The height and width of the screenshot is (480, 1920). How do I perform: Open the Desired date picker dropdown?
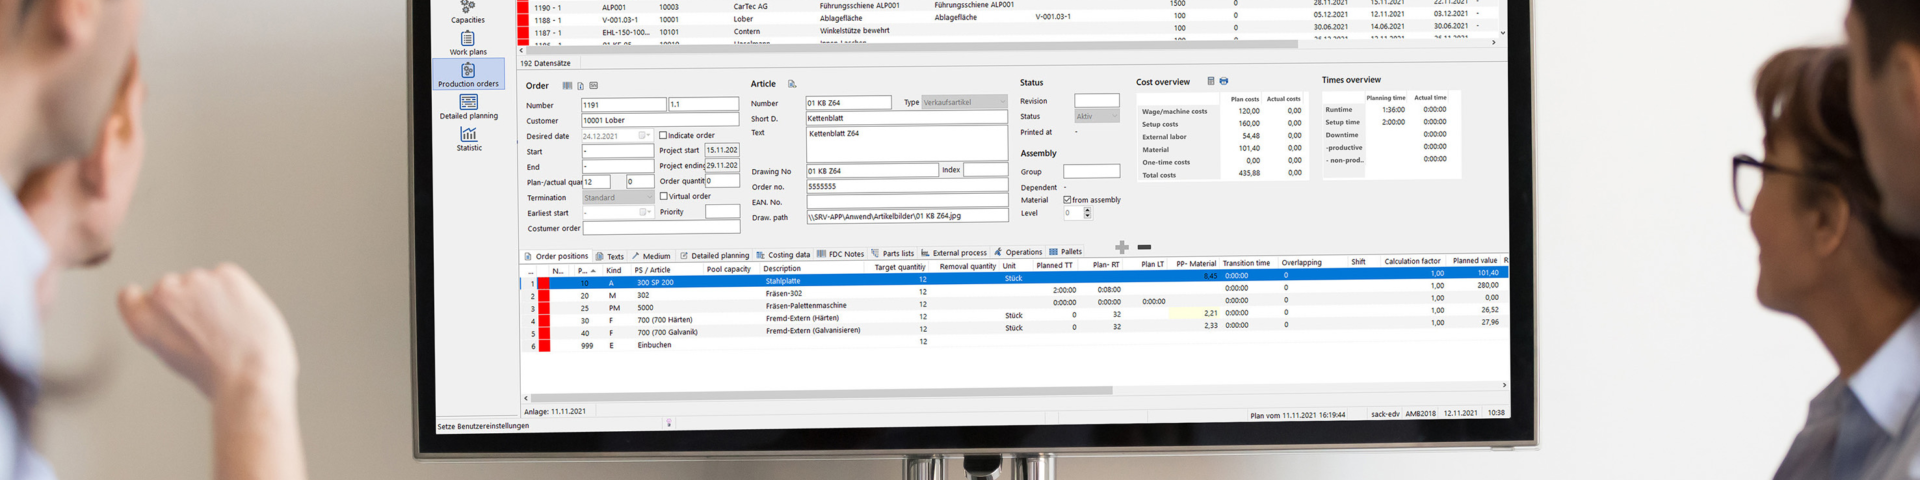point(643,136)
